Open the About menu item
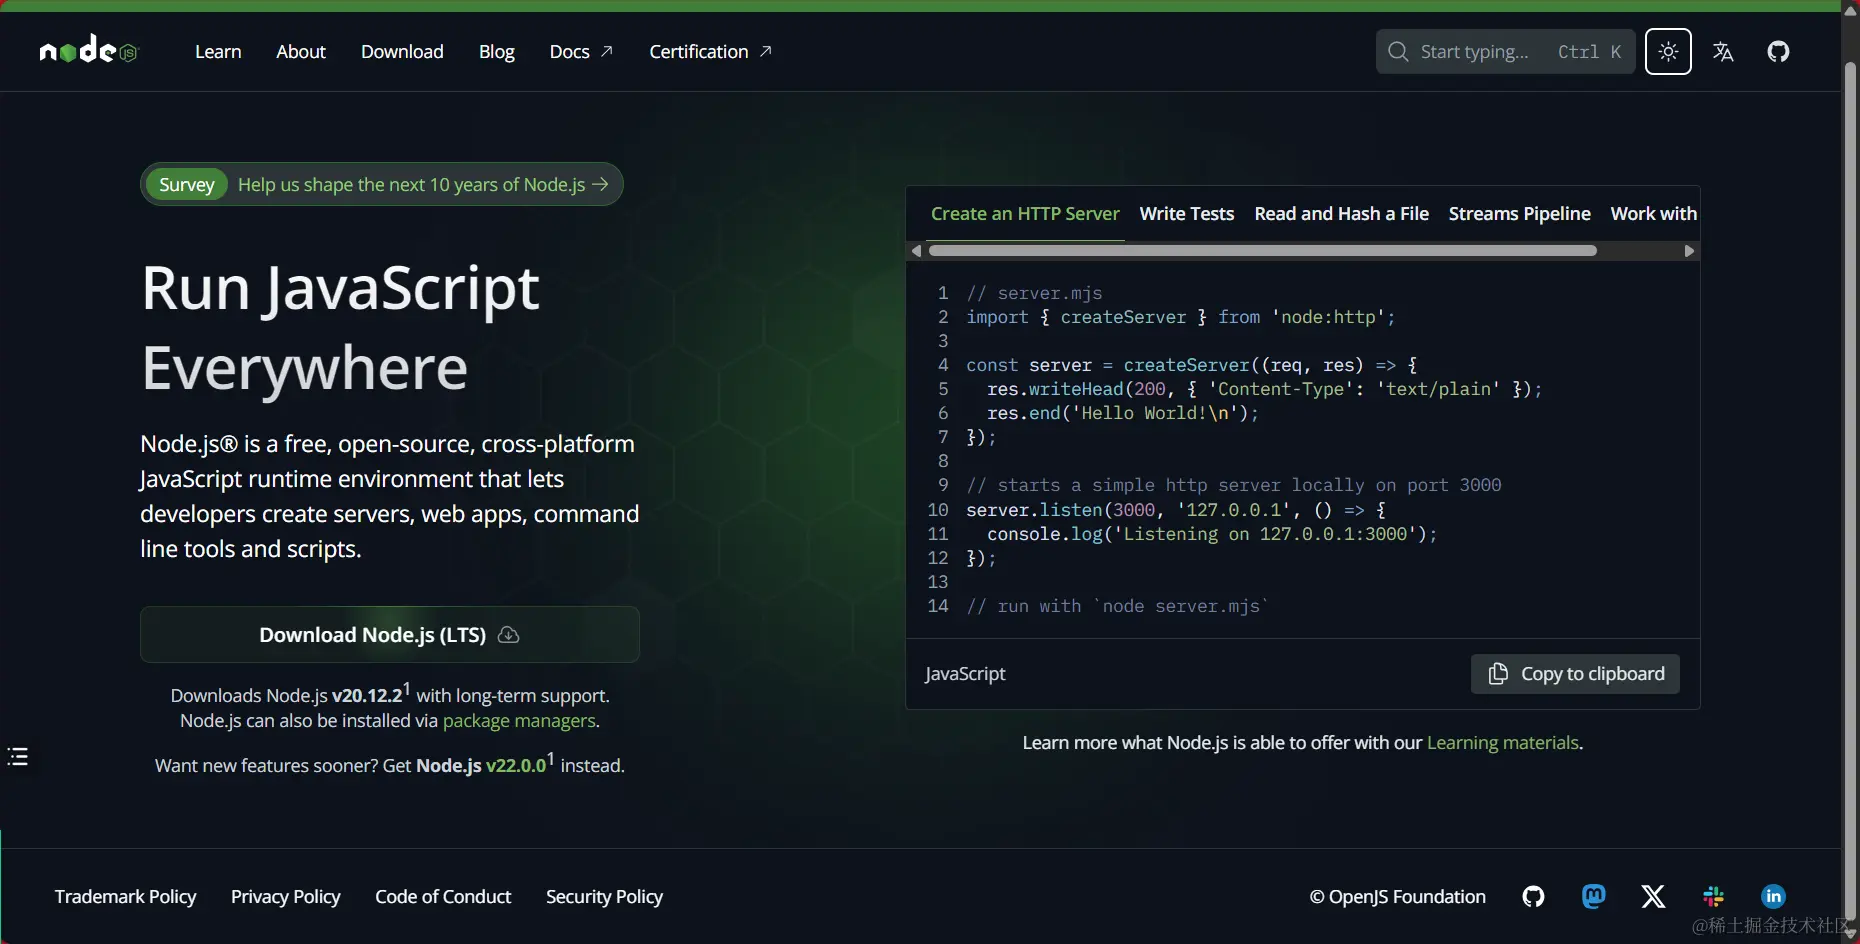Screen dimensions: 1860x944 tap(301, 52)
